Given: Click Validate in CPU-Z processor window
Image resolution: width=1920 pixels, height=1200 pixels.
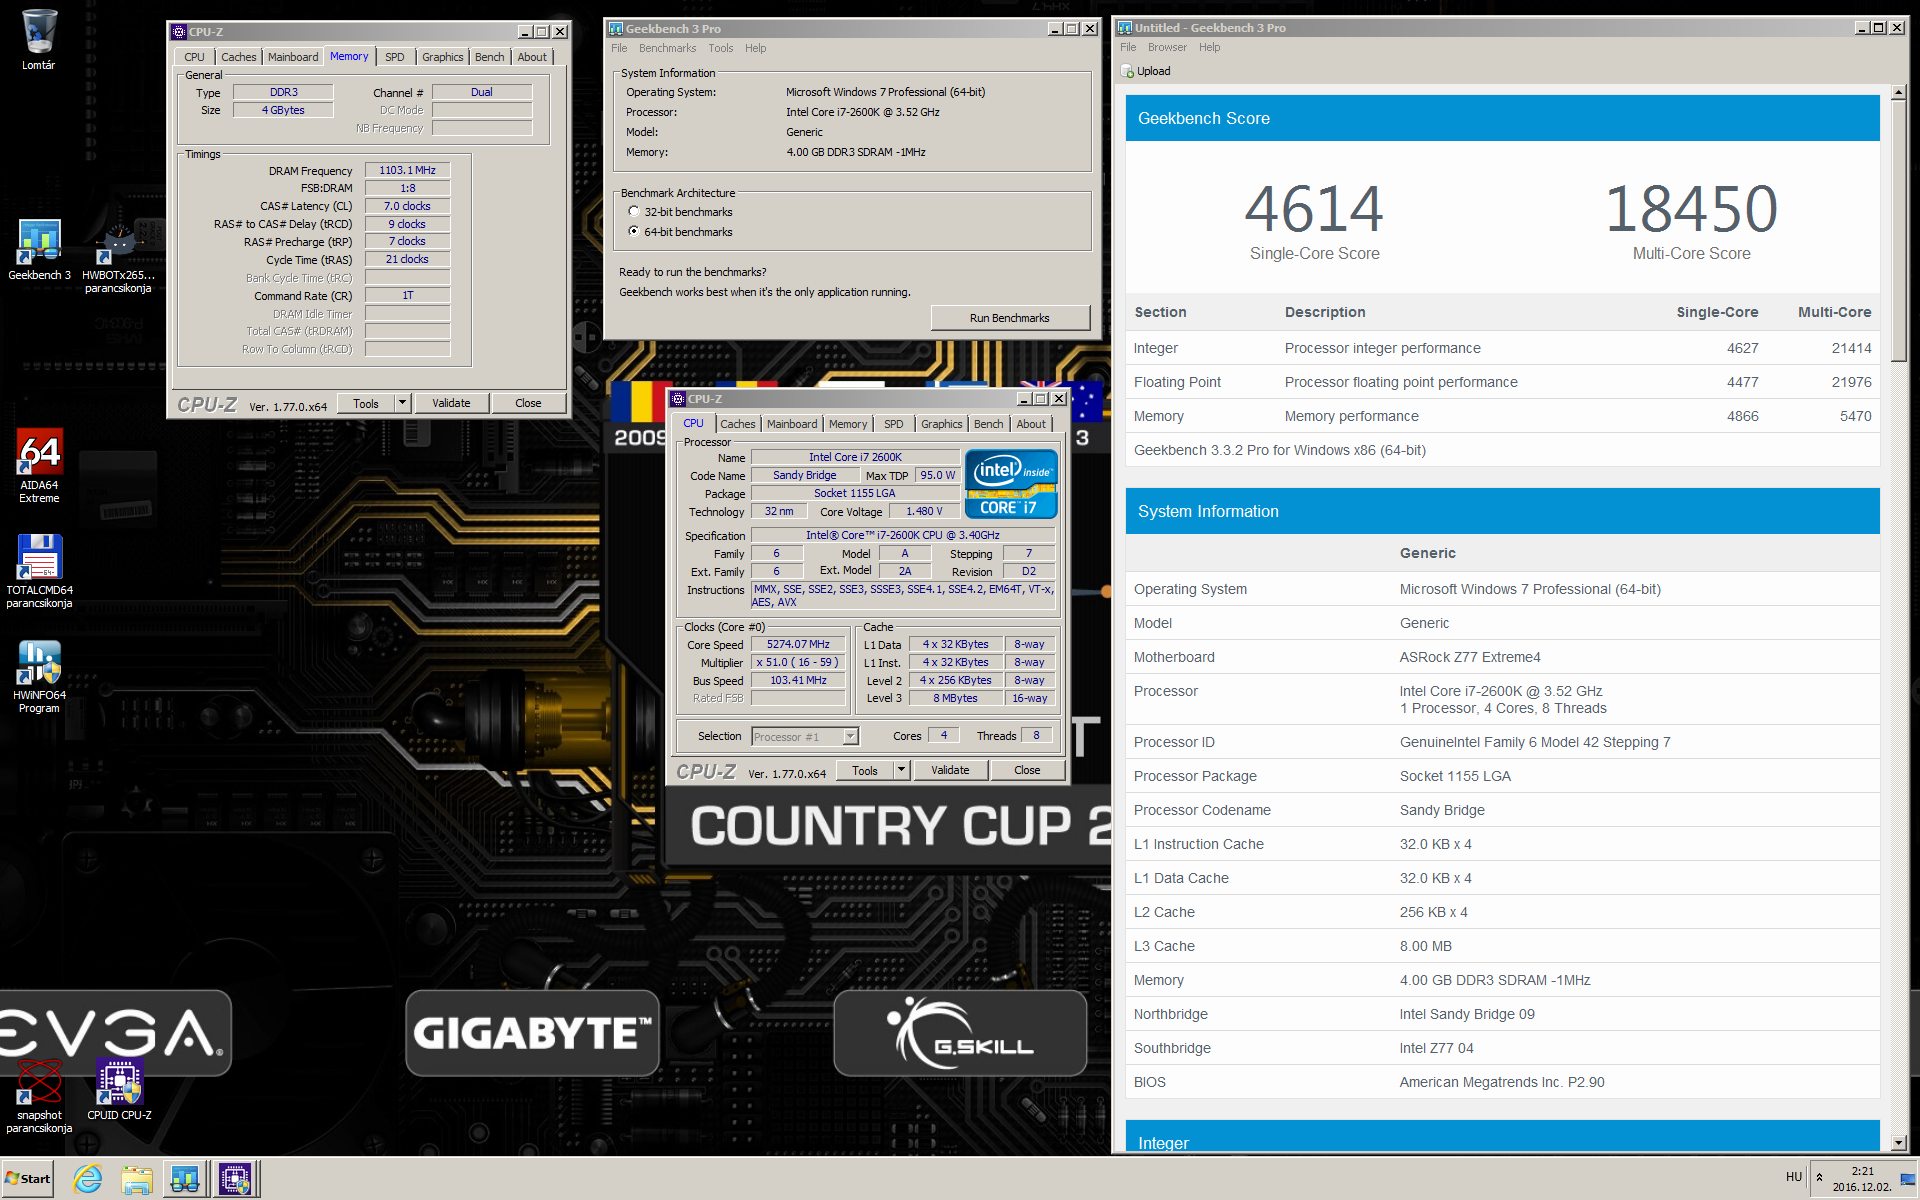Looking at the screenshot, I should [x=950, y=770].
